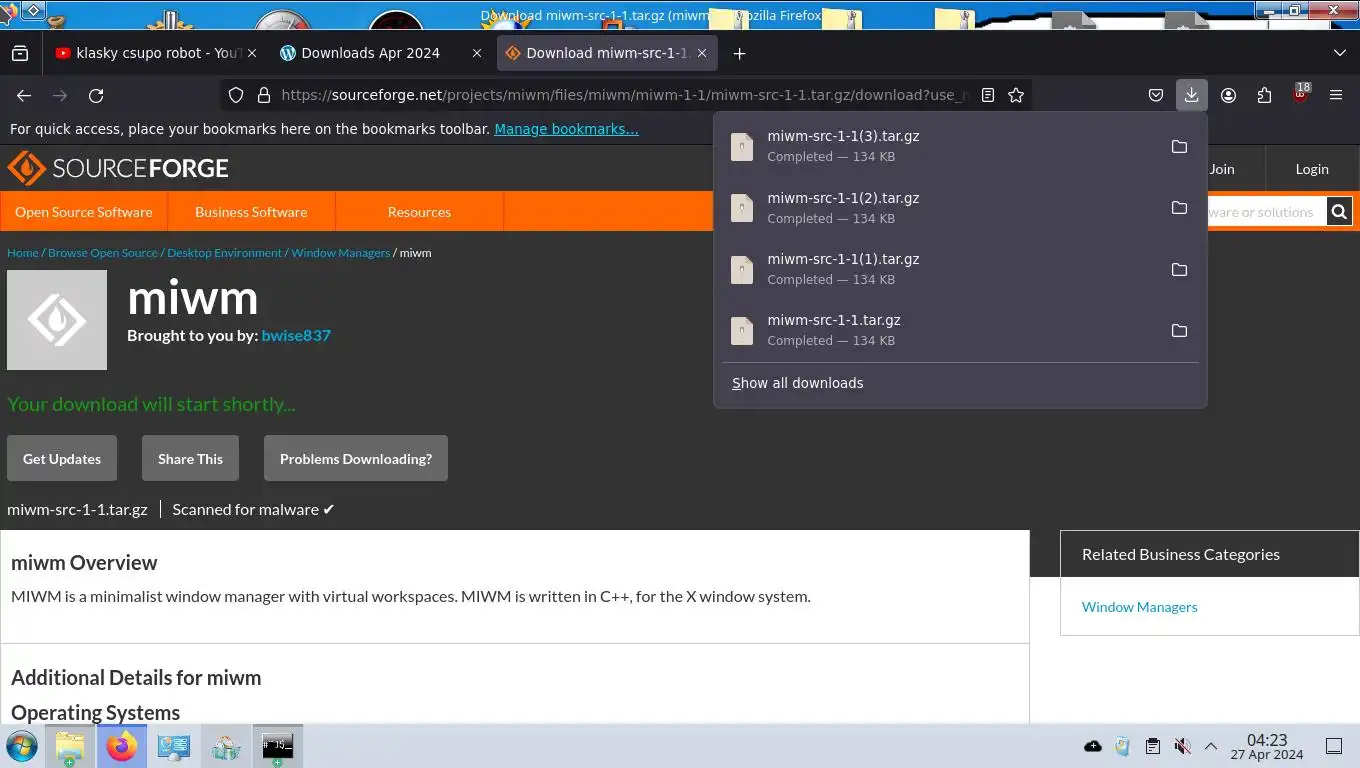The height and width of the screenshot is (768, 1360).
Task: Click the Save to Pocket icon
Action: tap(1155, 95)
